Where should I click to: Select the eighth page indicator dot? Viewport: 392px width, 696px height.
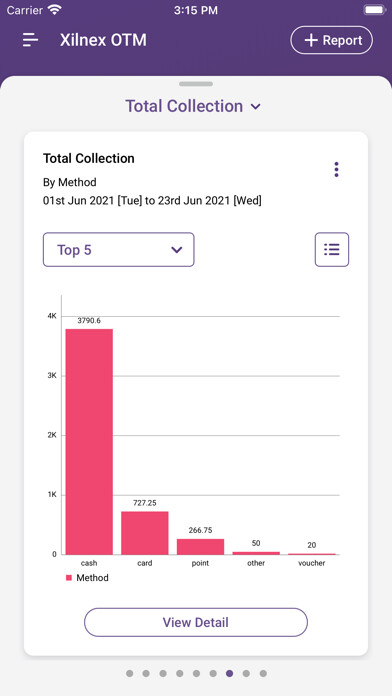[246, 673]
